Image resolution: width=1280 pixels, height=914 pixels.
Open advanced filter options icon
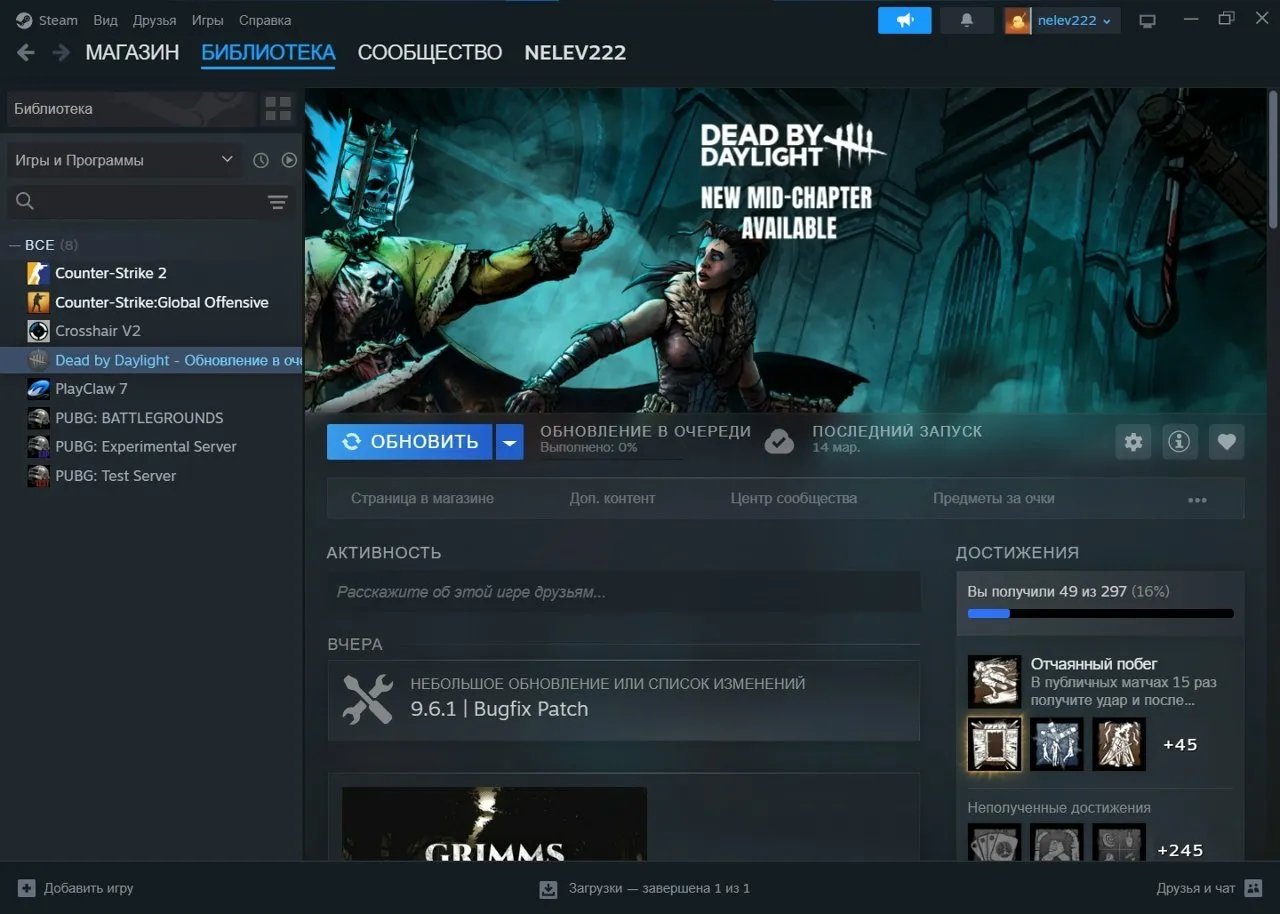(278, 202)
